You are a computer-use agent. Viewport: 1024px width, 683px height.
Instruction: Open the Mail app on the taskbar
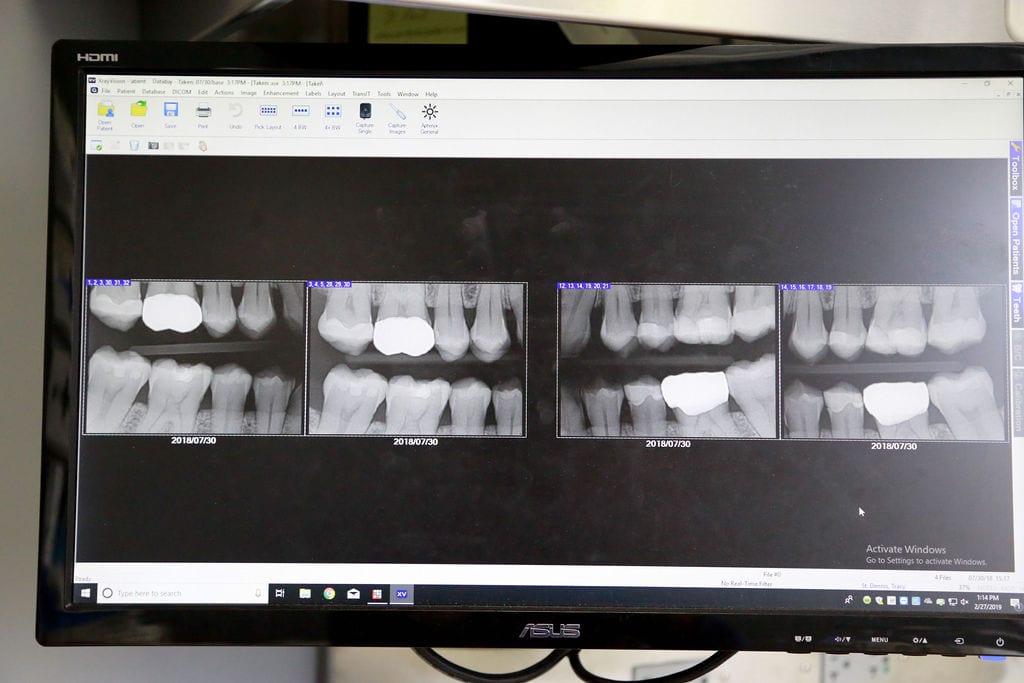(x=353, y=594)
